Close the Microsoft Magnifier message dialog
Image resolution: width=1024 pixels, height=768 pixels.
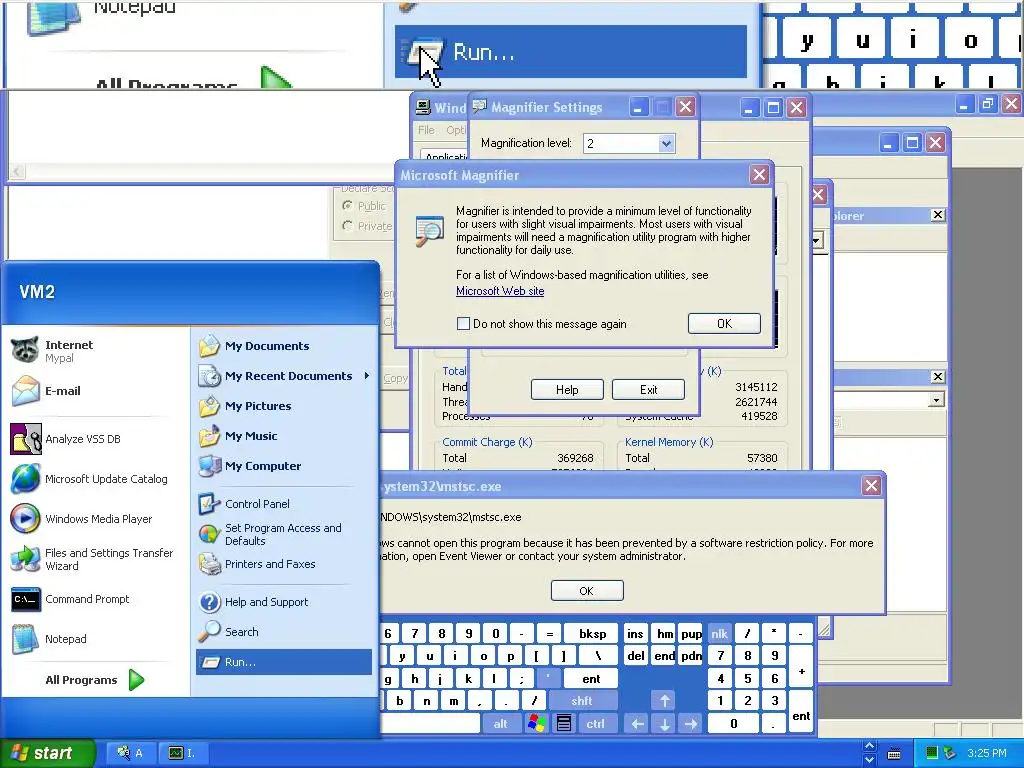pyautogui.click(x=759, y=175)
